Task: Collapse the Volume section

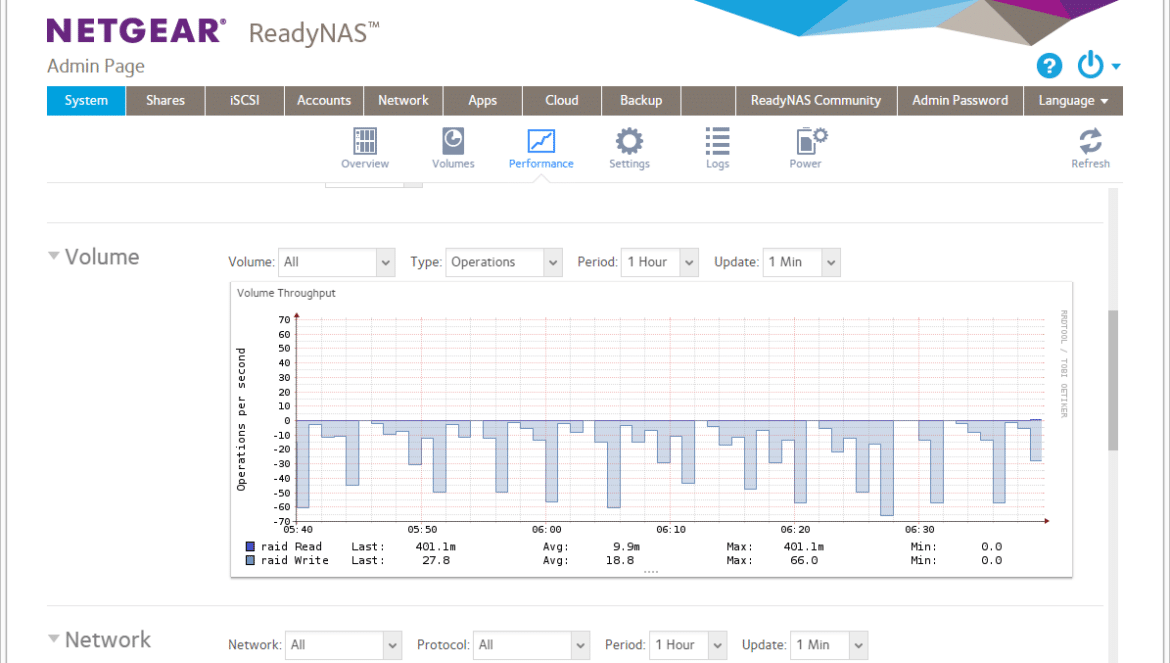Action: pyautogui.click(x=54, y=256)
